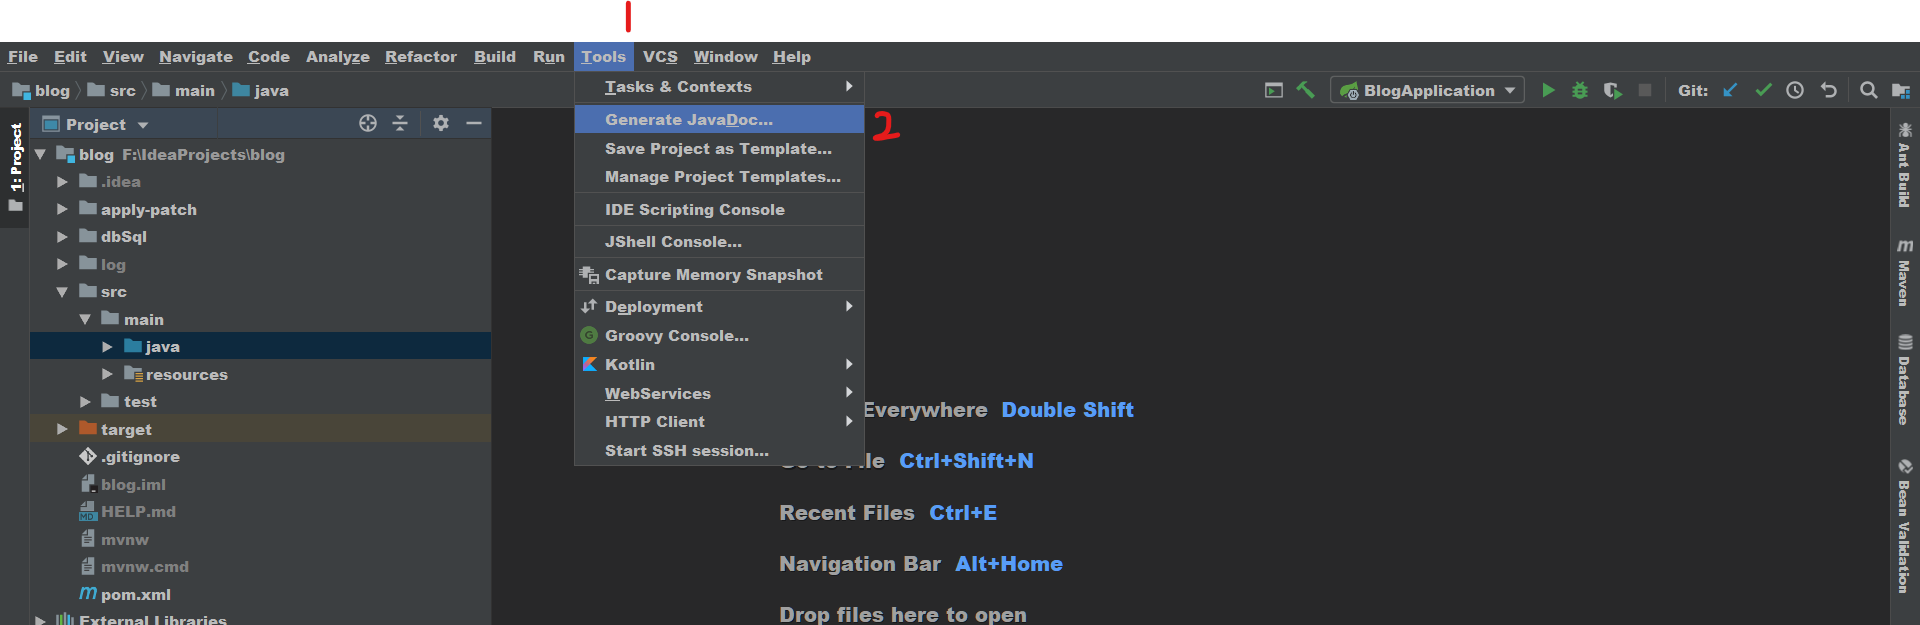Open Kotlin submenu
The height and width of the screenshot is (625, 1920).
point(719,365)
